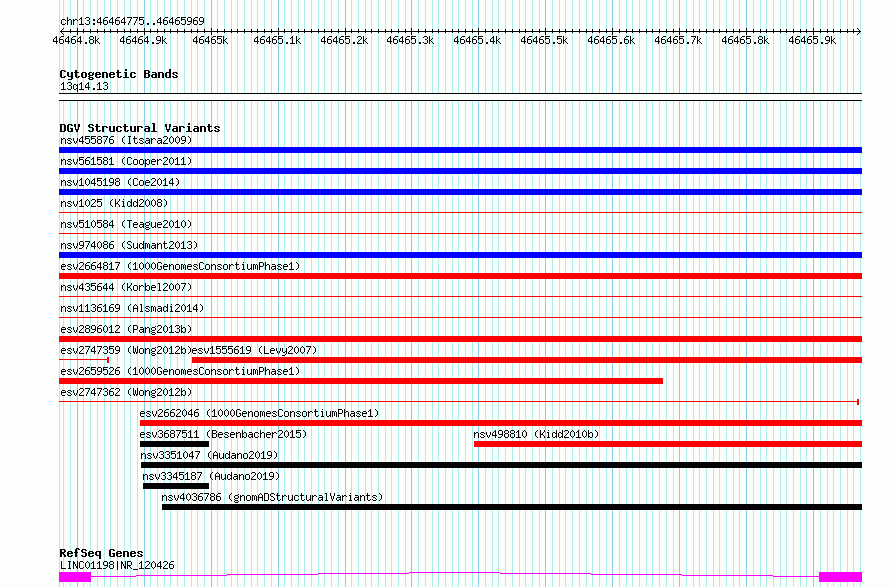
Task: Open the LINC01198|NR_120426 gene label
Action: 117,565
